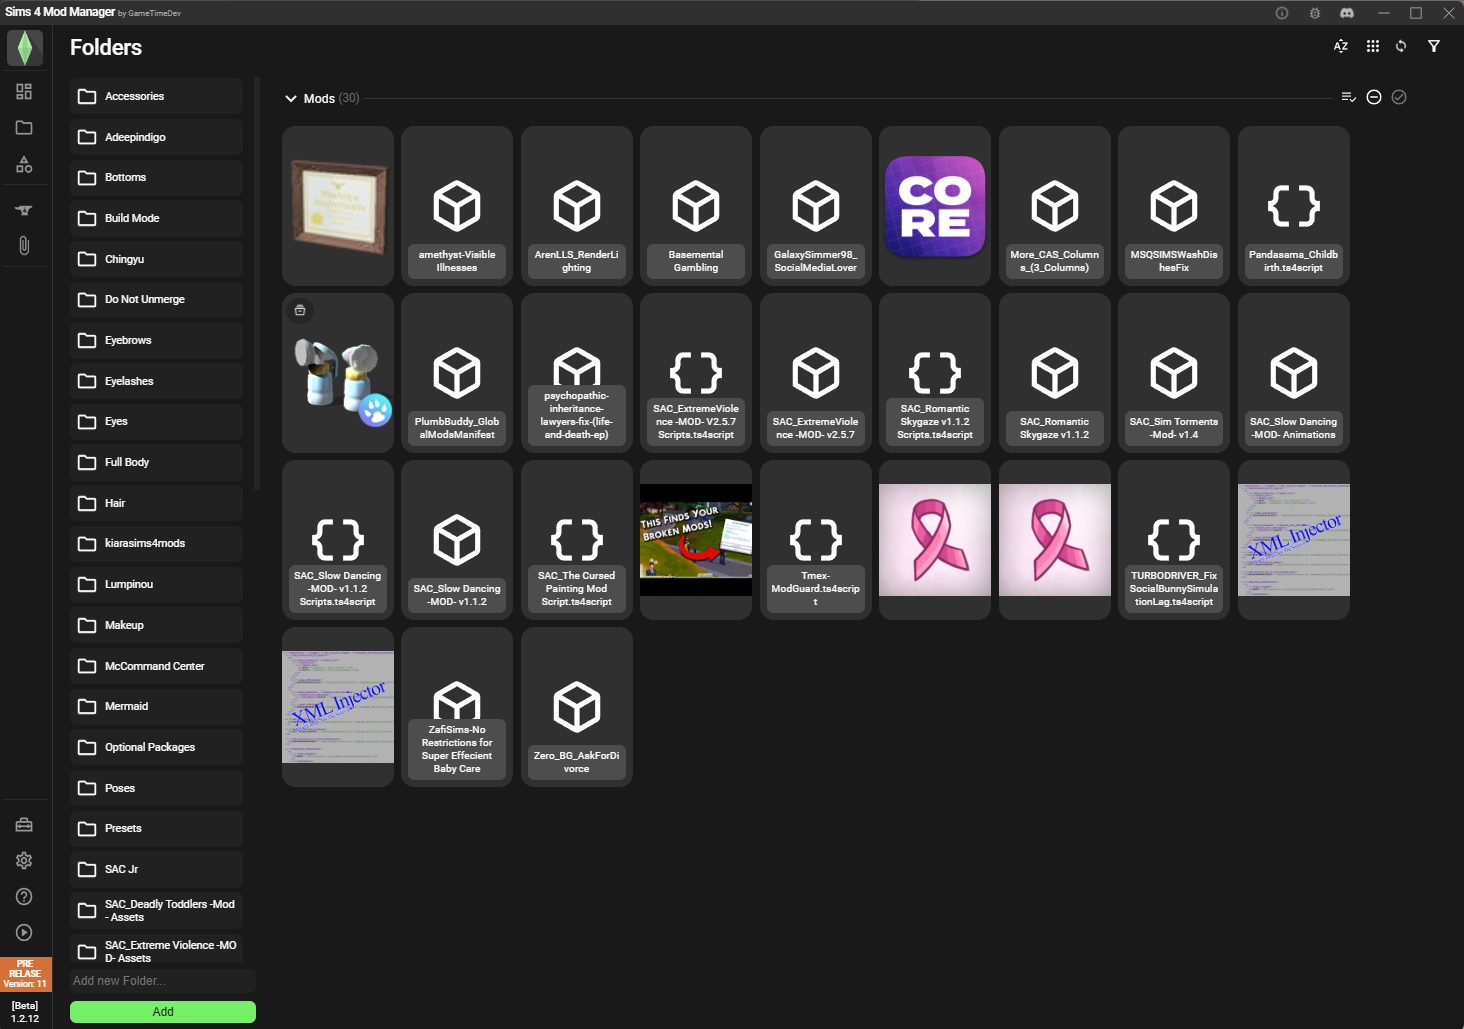
Task: Click the tray sidebar icon
Action: click(x=24, y=210)
